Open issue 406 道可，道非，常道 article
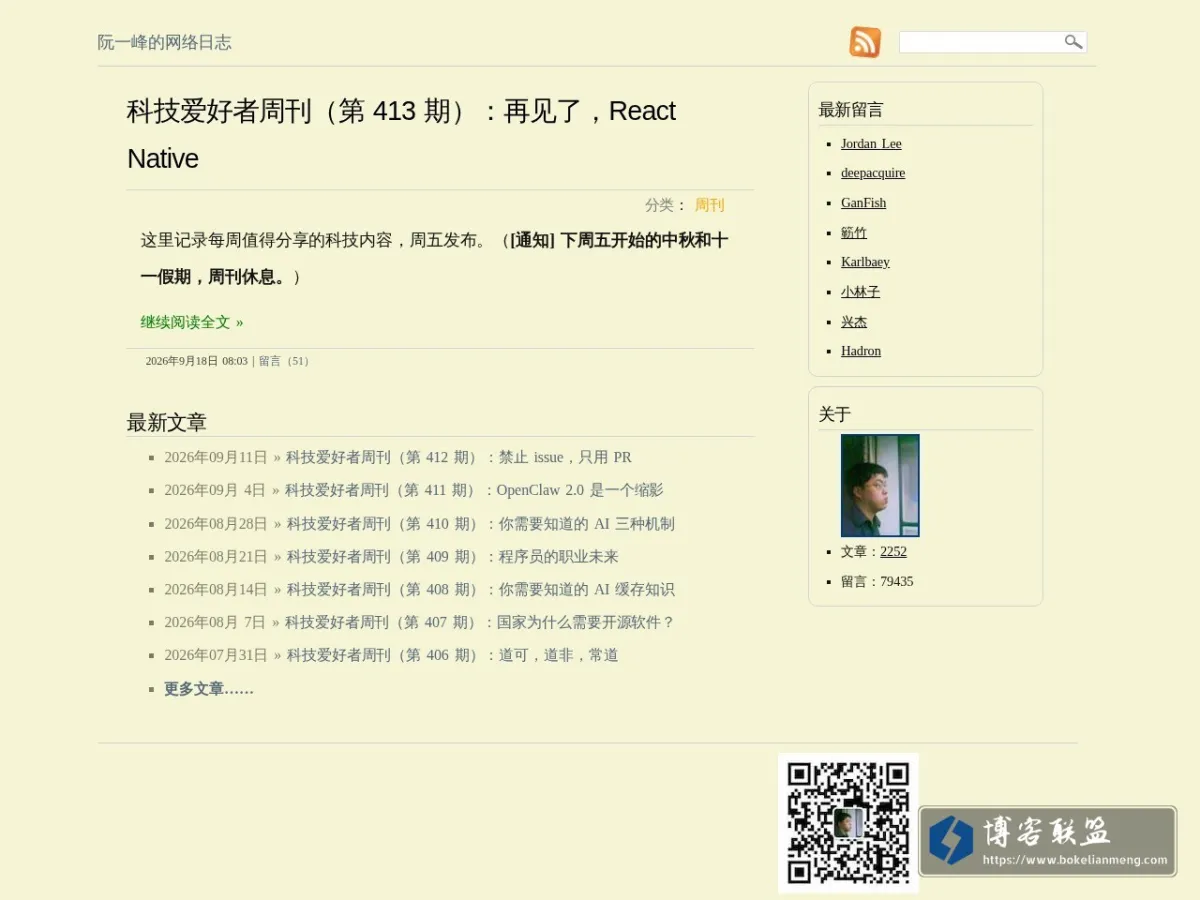The width and height of the screenshot is (1200, 900). pyautogui.click(x=453, y=655)
